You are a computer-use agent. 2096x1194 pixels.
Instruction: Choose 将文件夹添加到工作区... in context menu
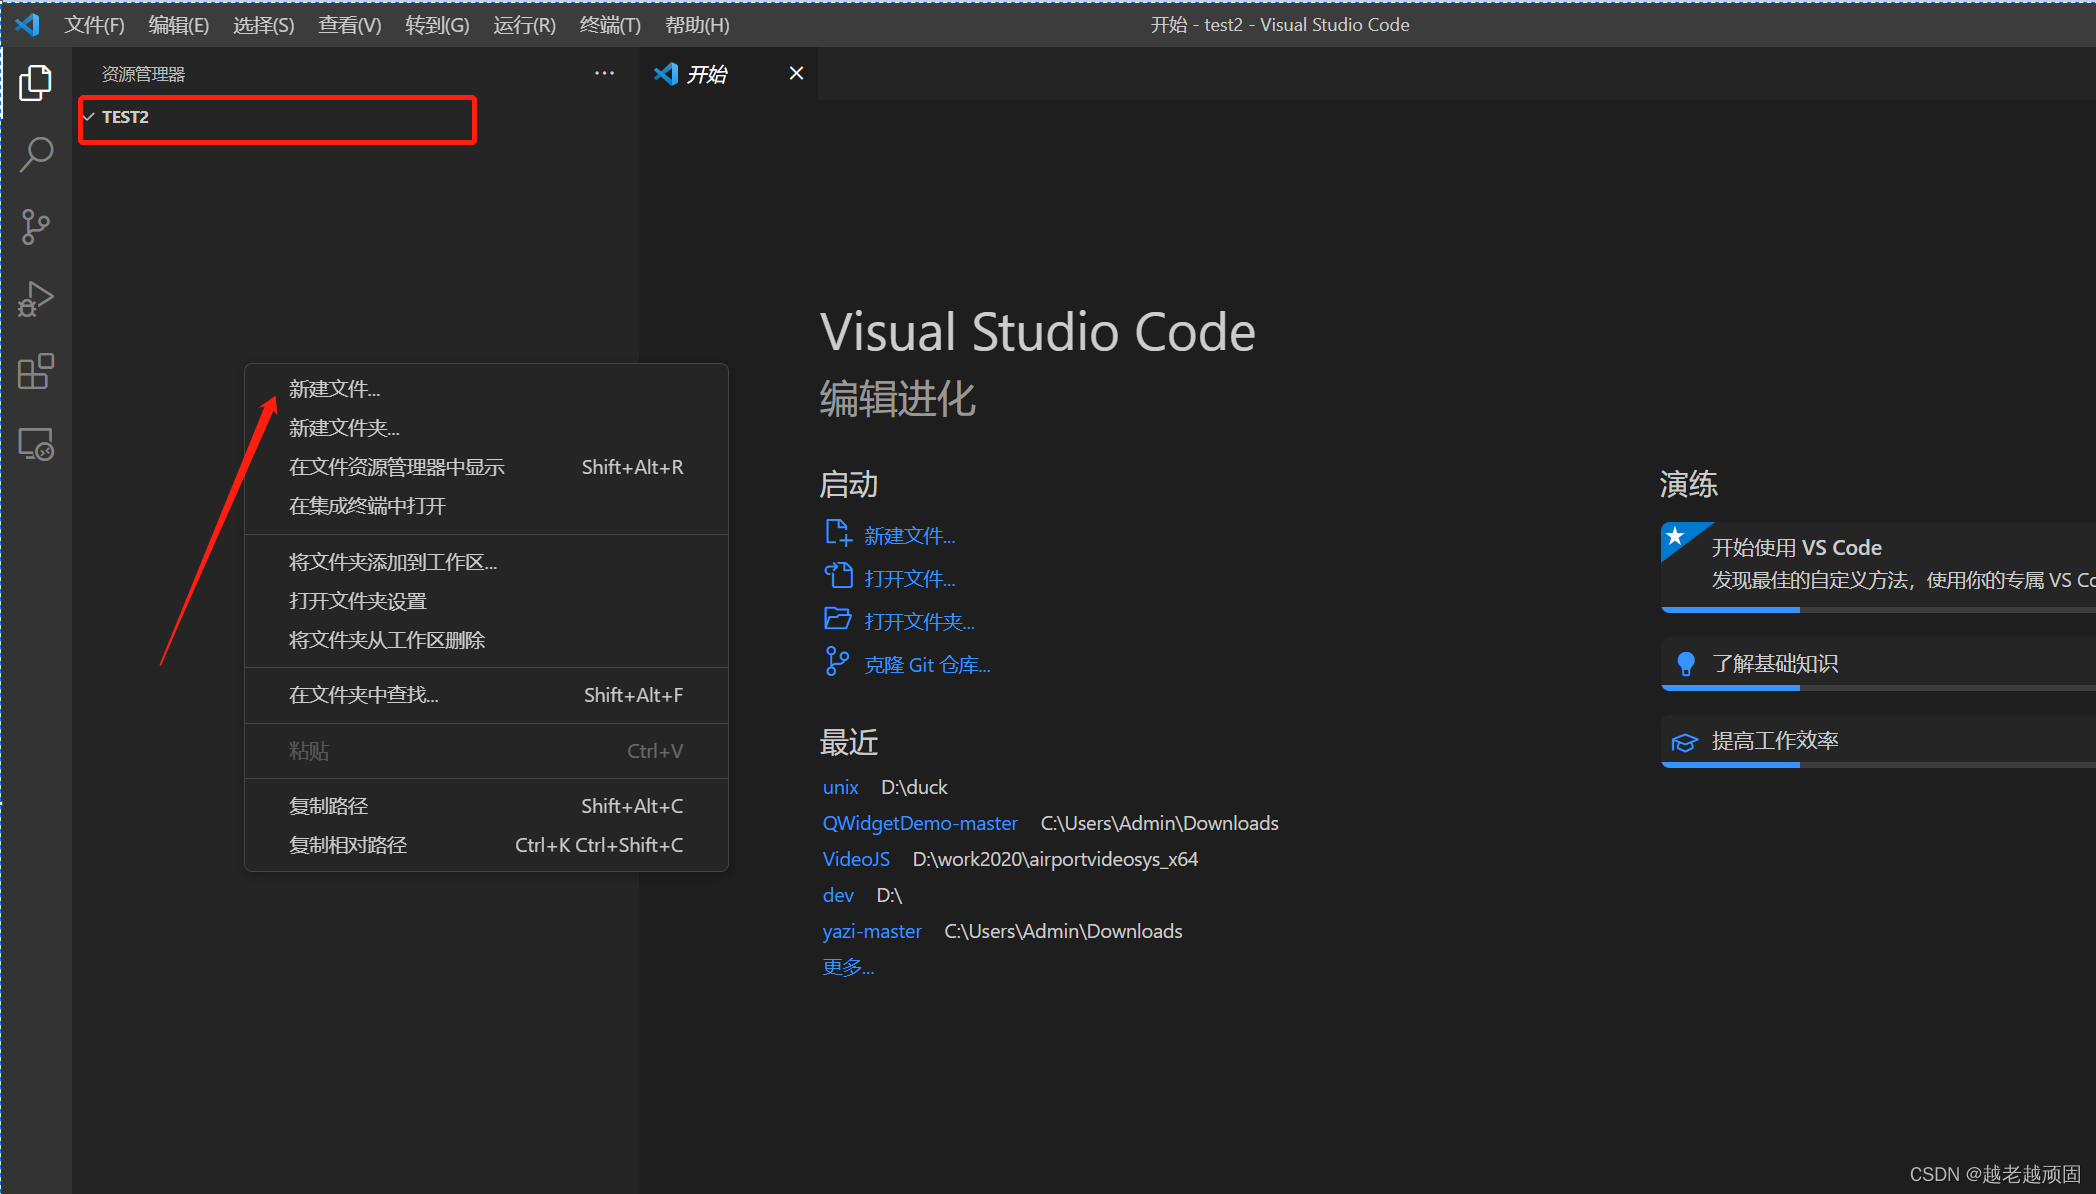point(486,562)
